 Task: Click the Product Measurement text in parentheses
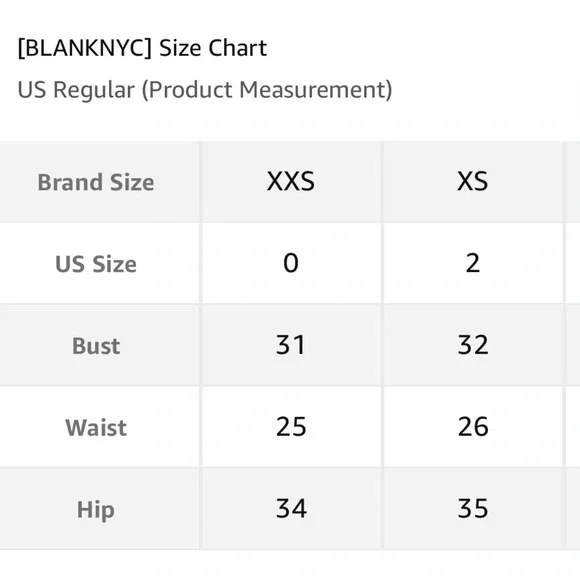click(267, 90)
